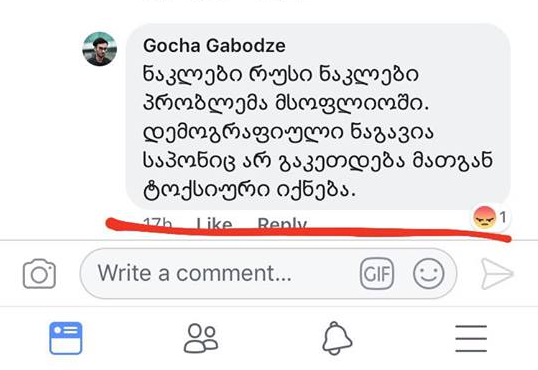This screenshot has width=538, height=370.
Task: Open the camera photo attachment icon
Action: pos(39,274)
